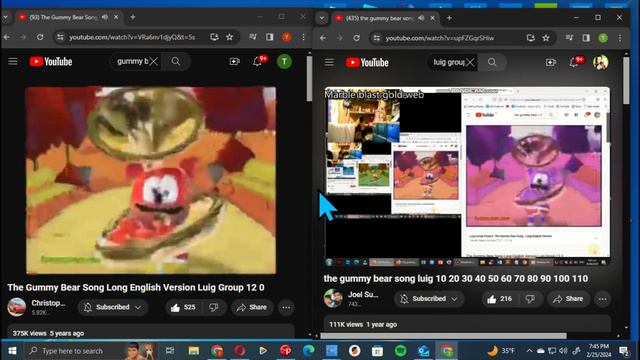Click the left browser address bar URL
This screenshot has height=360, width=640.
tap(132, 37)
